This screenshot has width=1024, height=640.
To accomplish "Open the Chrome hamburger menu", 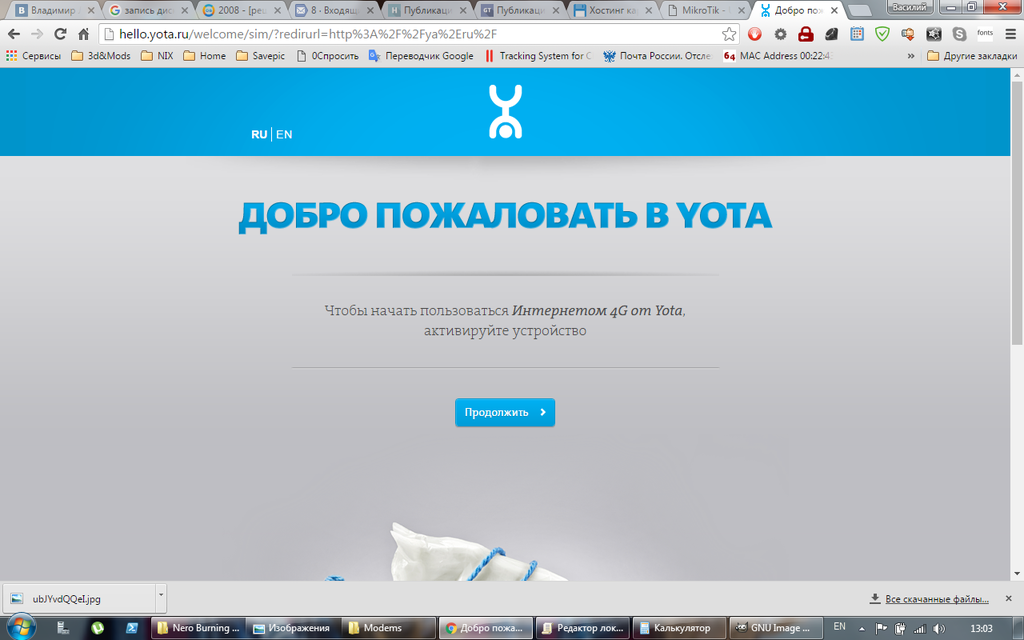I will click(x=1010, y=35).
